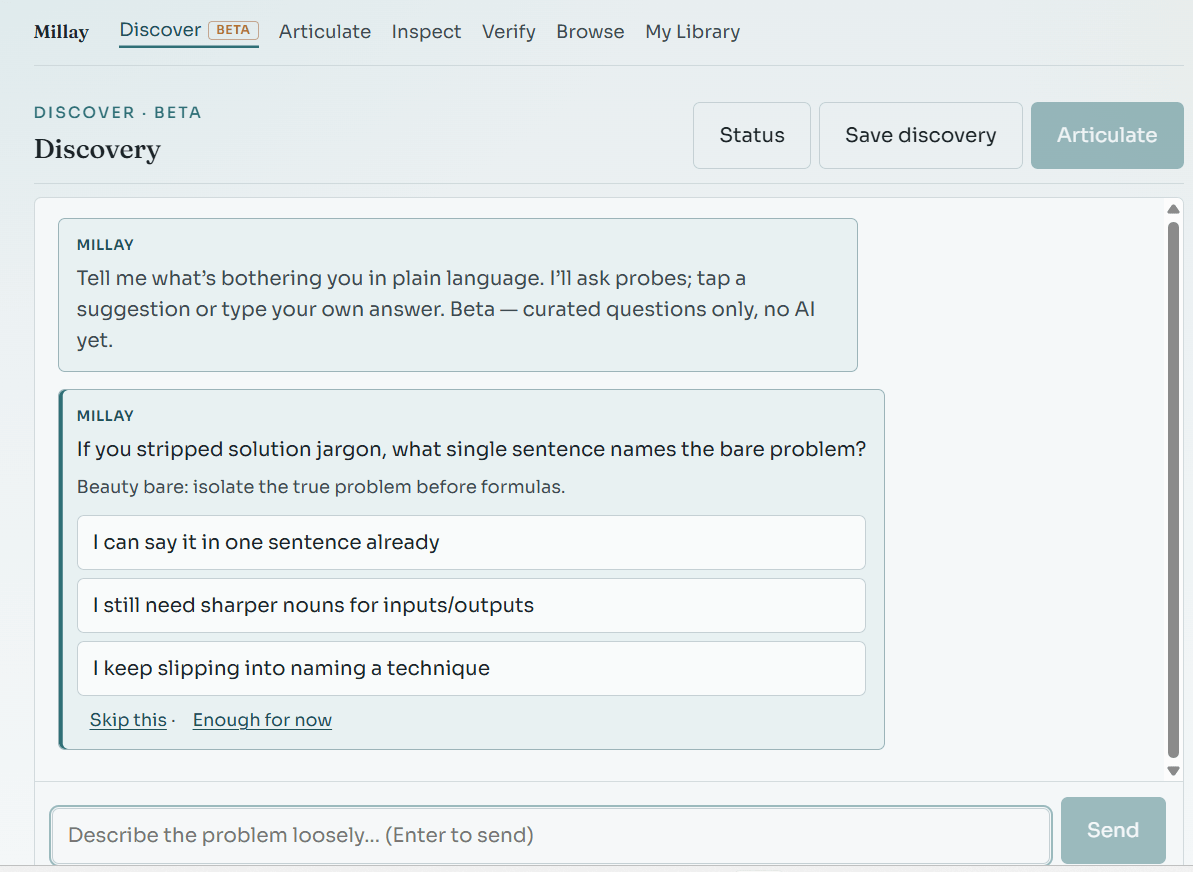Click the teal Articulate button
This screenshot has height=872, width=1193.
pos(1107,135)
